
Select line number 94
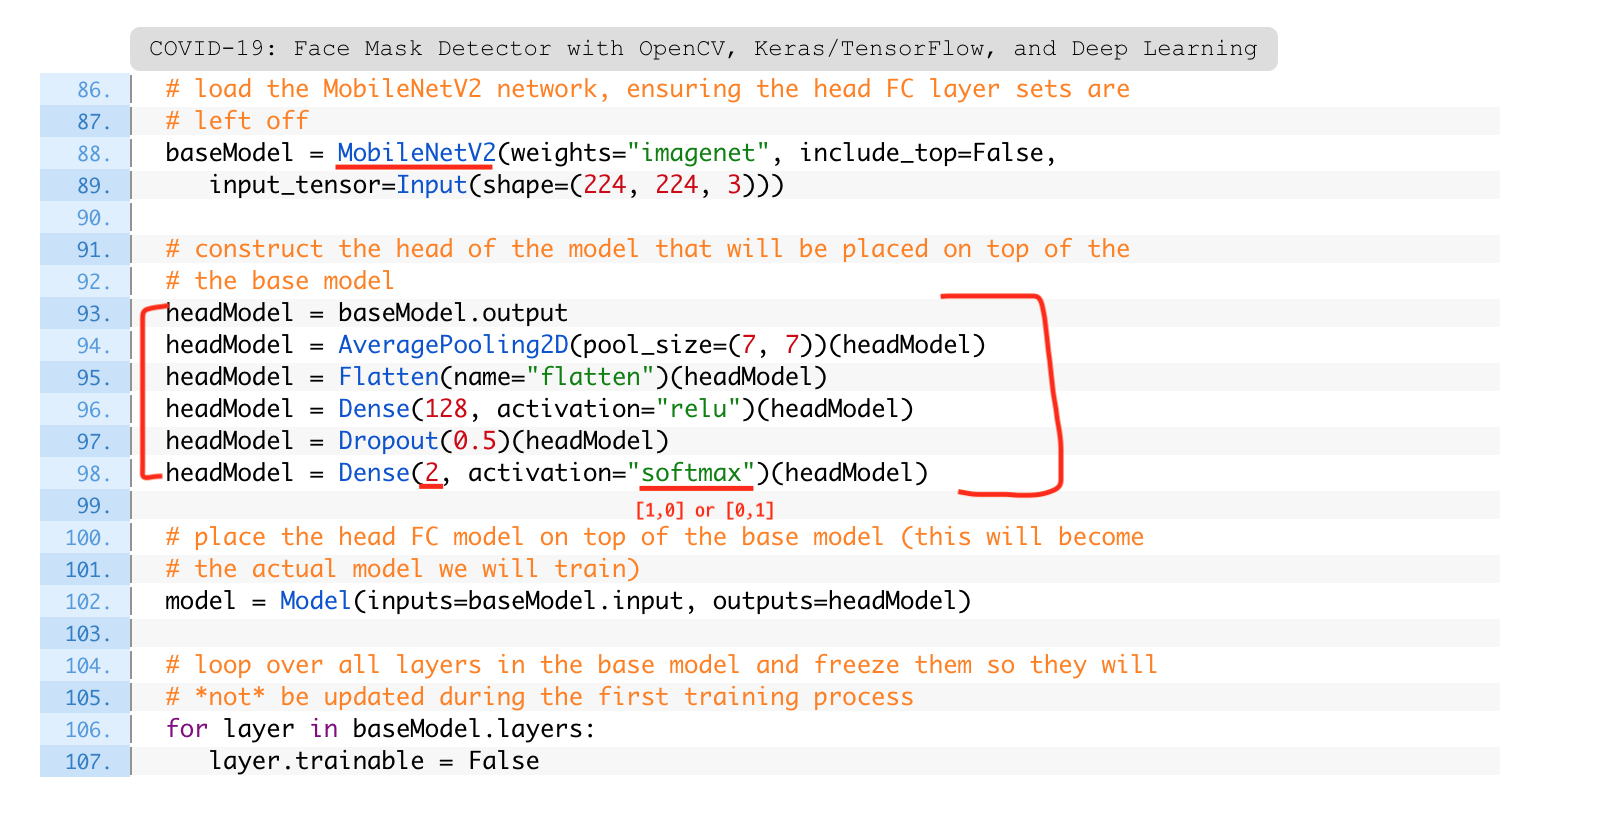(x=94, y=346)
